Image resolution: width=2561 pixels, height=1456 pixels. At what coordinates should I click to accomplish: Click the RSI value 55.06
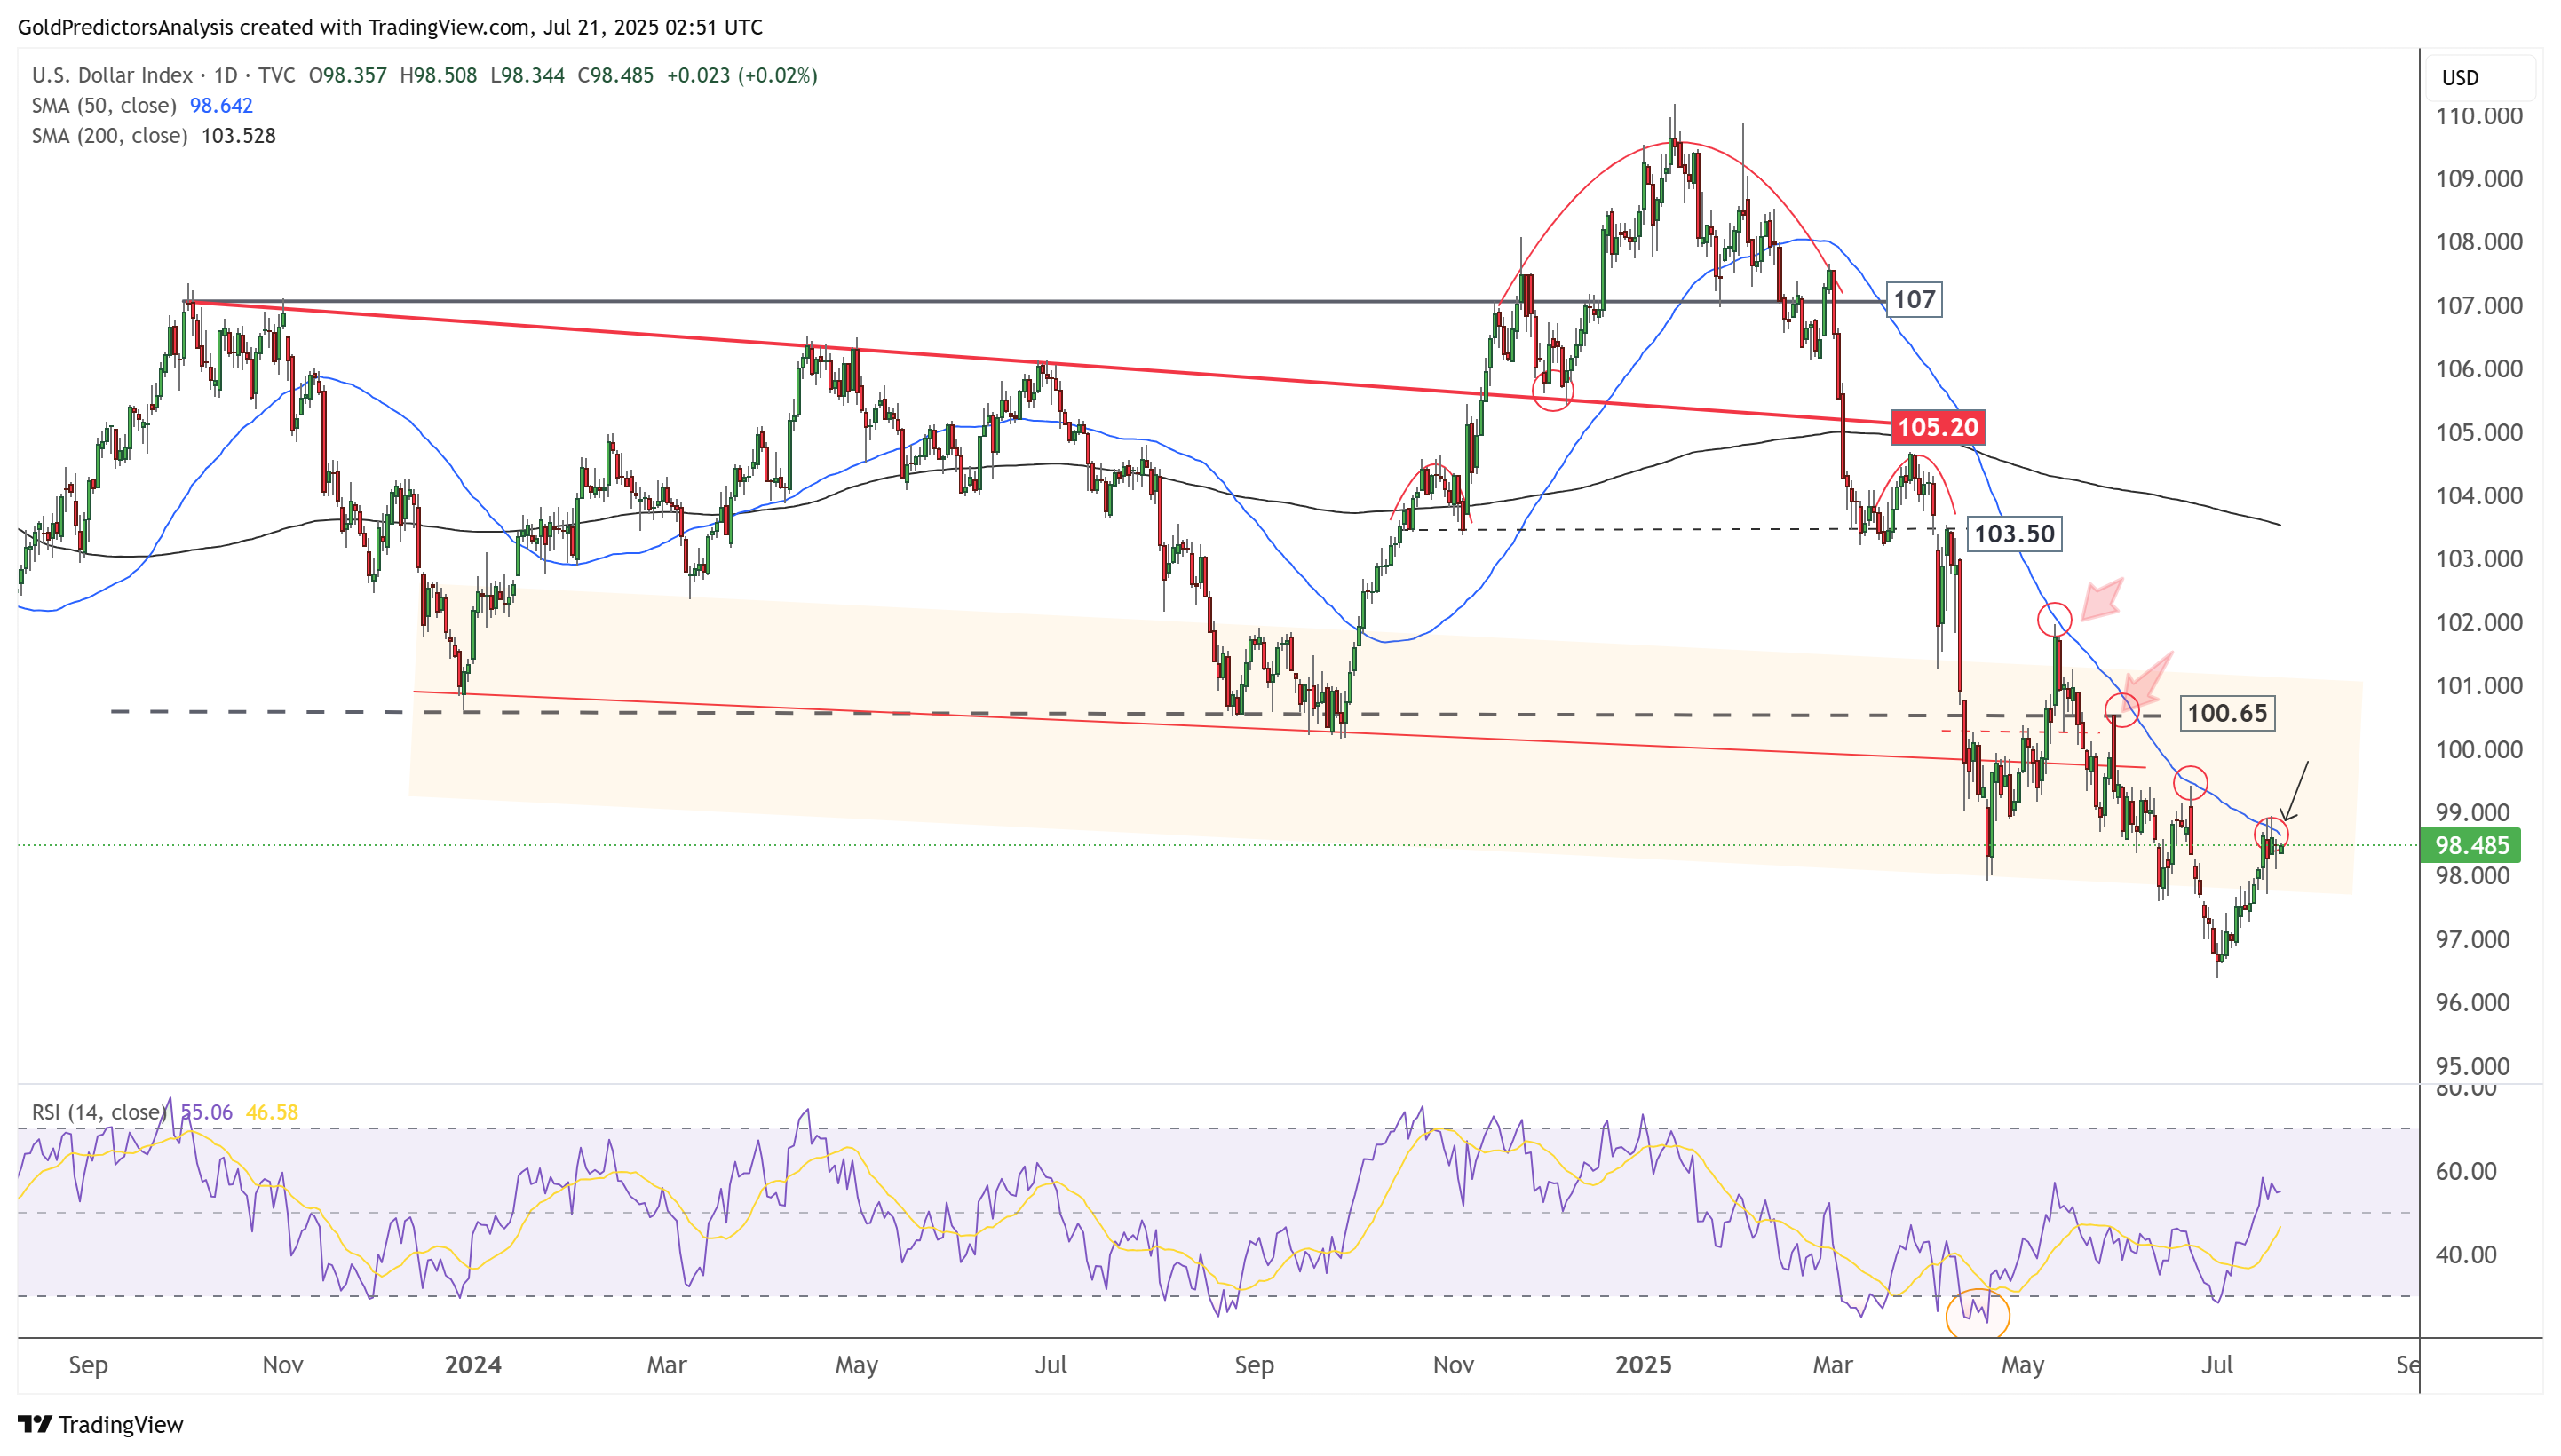pos(207,1112)
